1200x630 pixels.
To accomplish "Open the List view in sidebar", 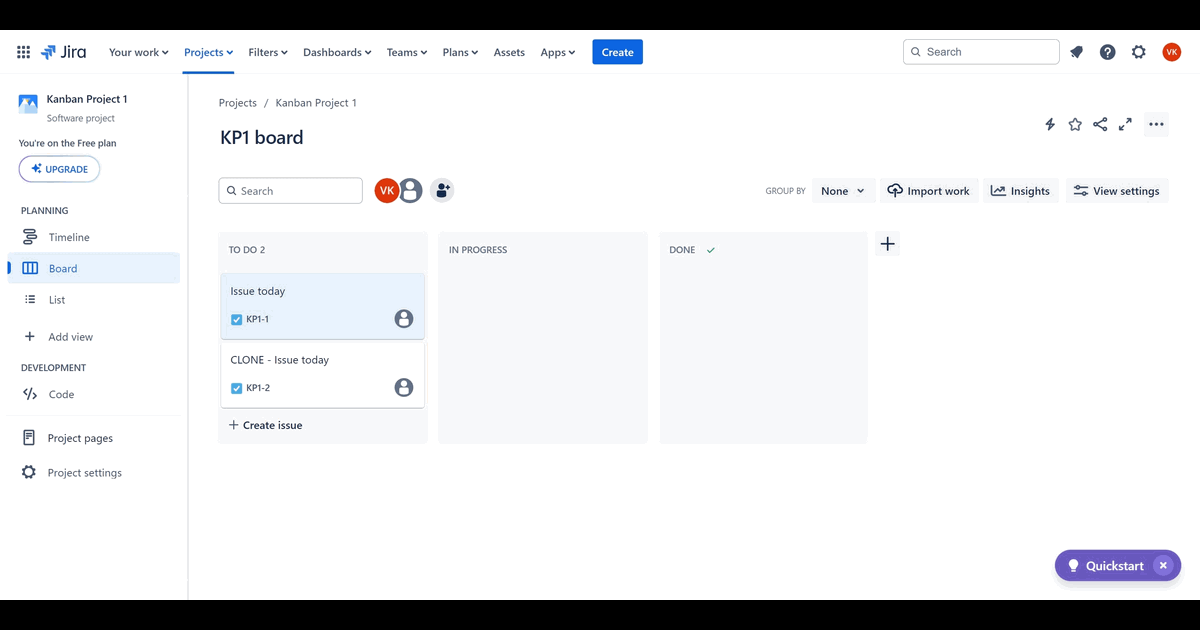I will pyautogui.click(x=94, y=299).
